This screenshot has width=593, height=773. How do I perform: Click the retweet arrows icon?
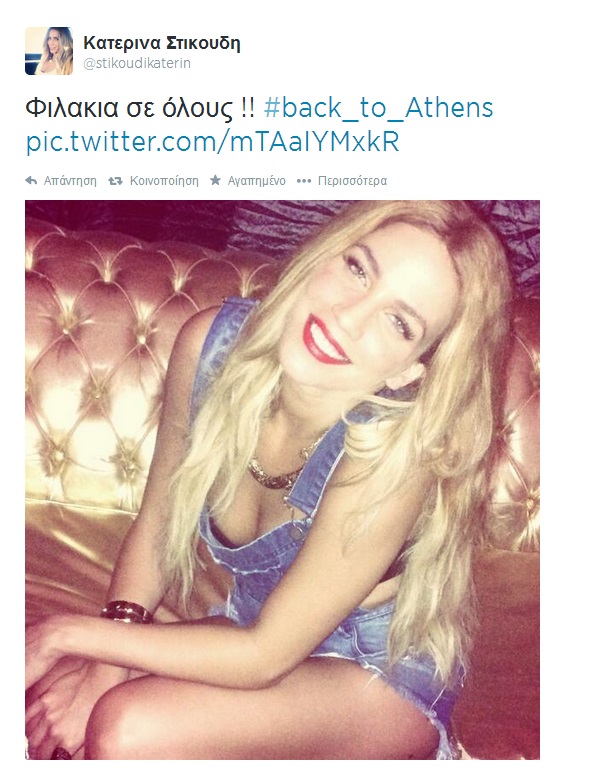coord(115,181)
